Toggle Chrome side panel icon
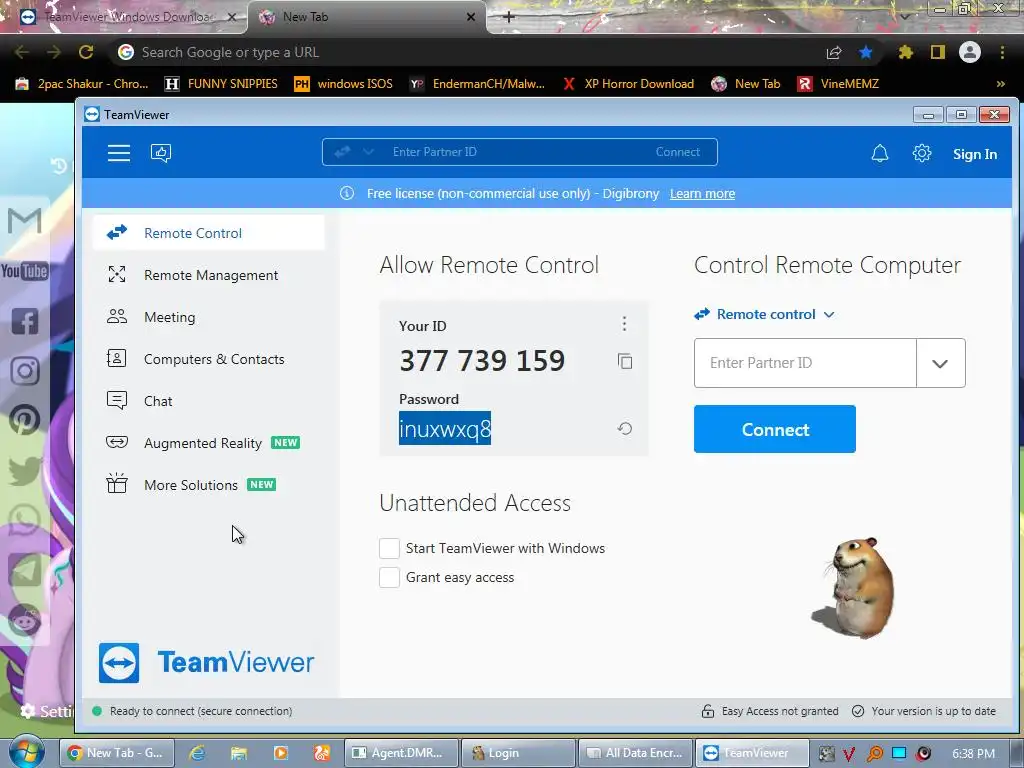This screenshot has height=768, width=1024. click(938, 52)
